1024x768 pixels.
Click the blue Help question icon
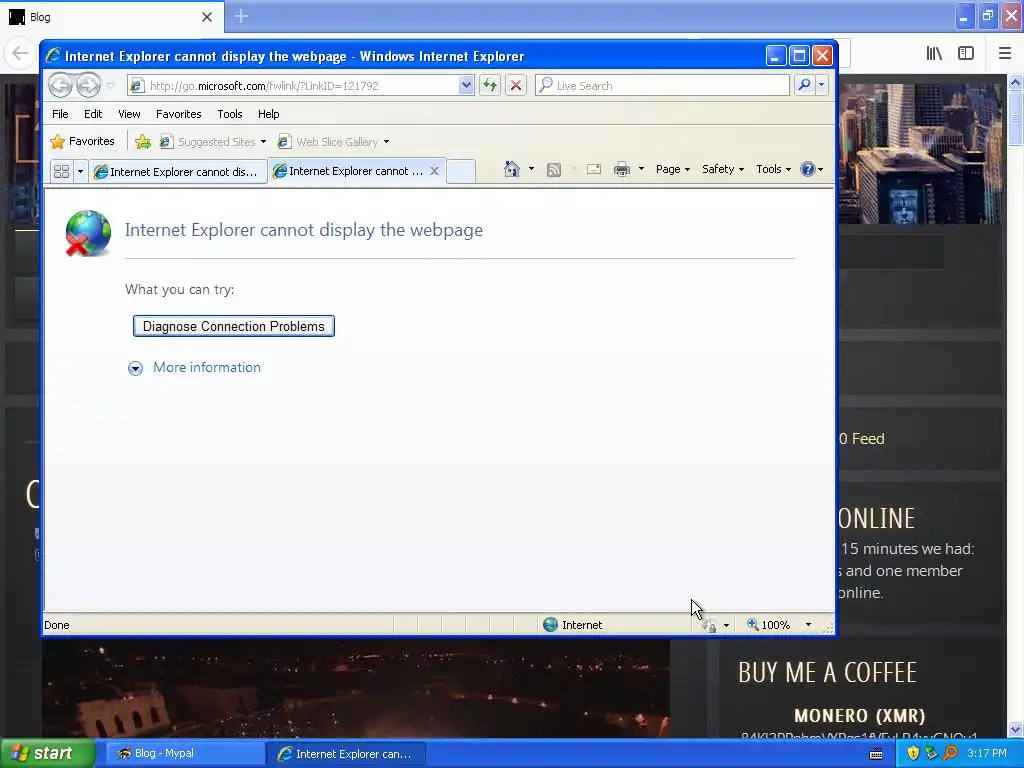(808, 169)
